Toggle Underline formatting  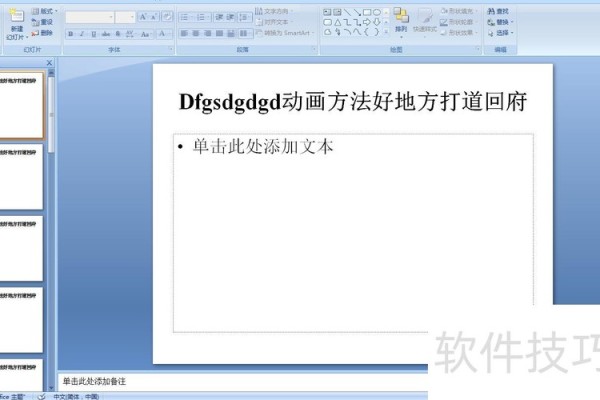[94, 34]
